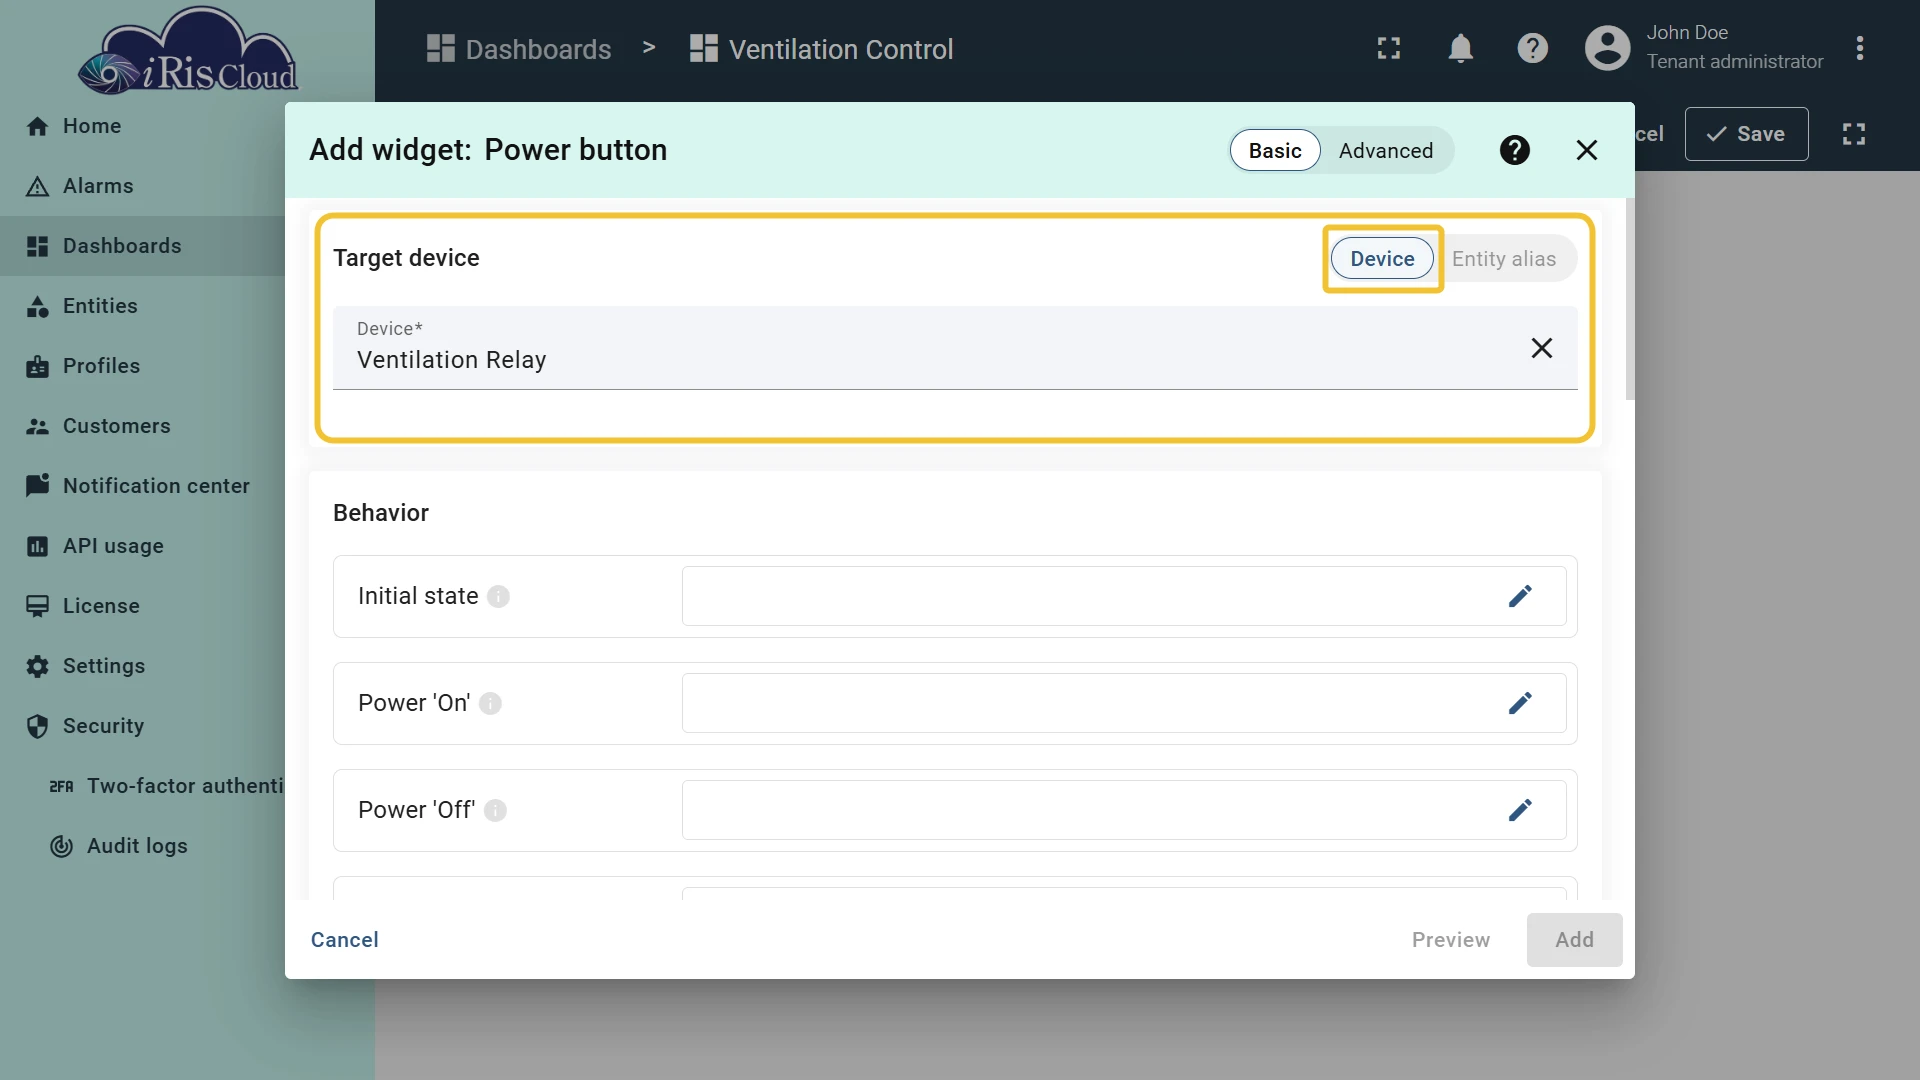Clear the Ventilation Relay device selection
The height and width of the screenshot is (1080, 1920).
(x=1541, y=348)
